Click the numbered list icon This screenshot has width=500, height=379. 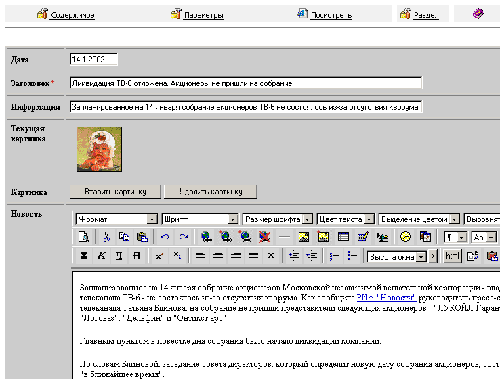click(334, 256)
